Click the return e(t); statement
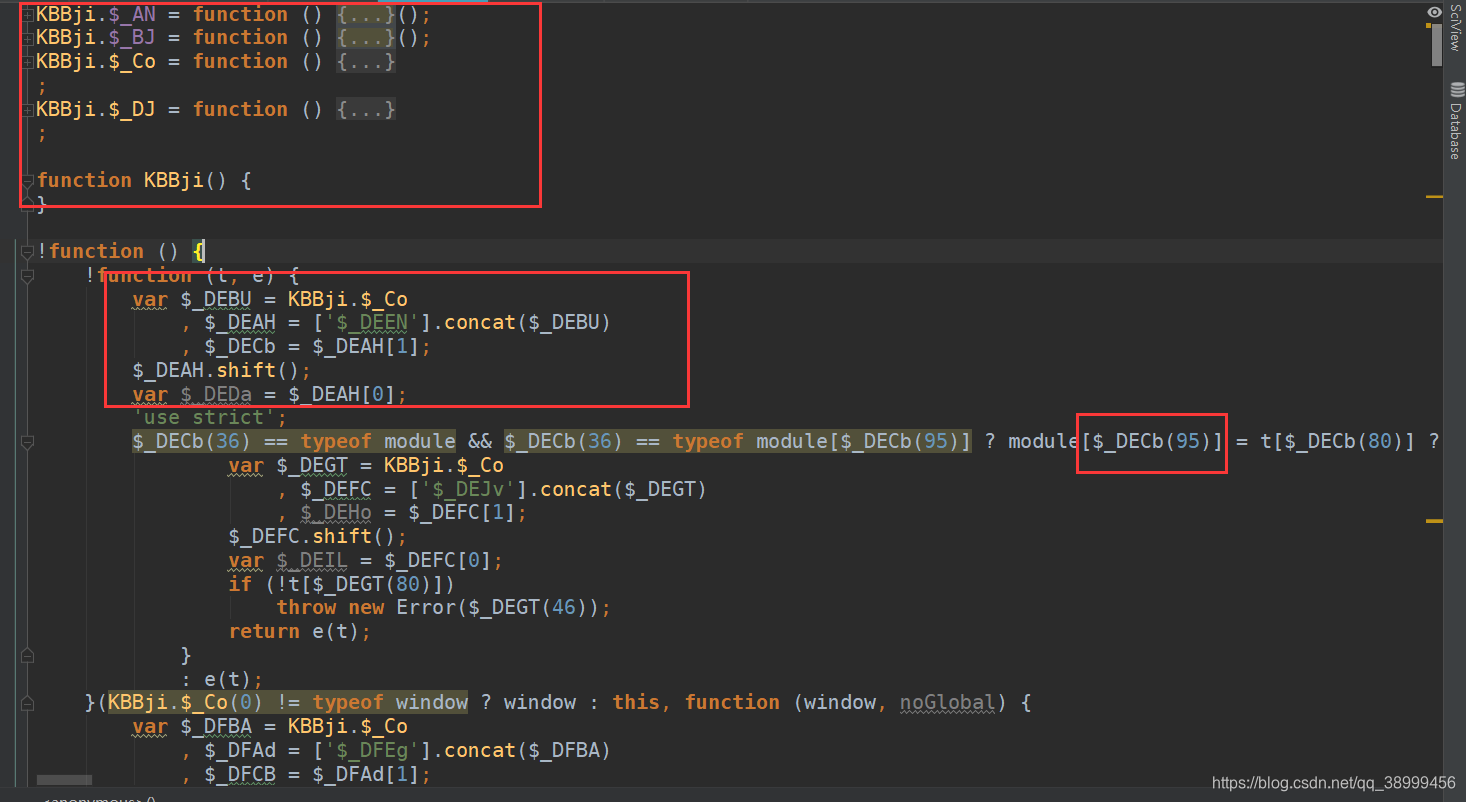 300,632
